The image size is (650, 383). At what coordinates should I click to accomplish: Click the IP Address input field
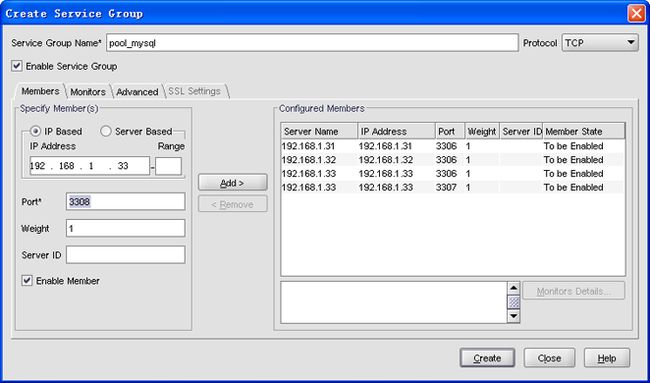[x=90, y=166]
